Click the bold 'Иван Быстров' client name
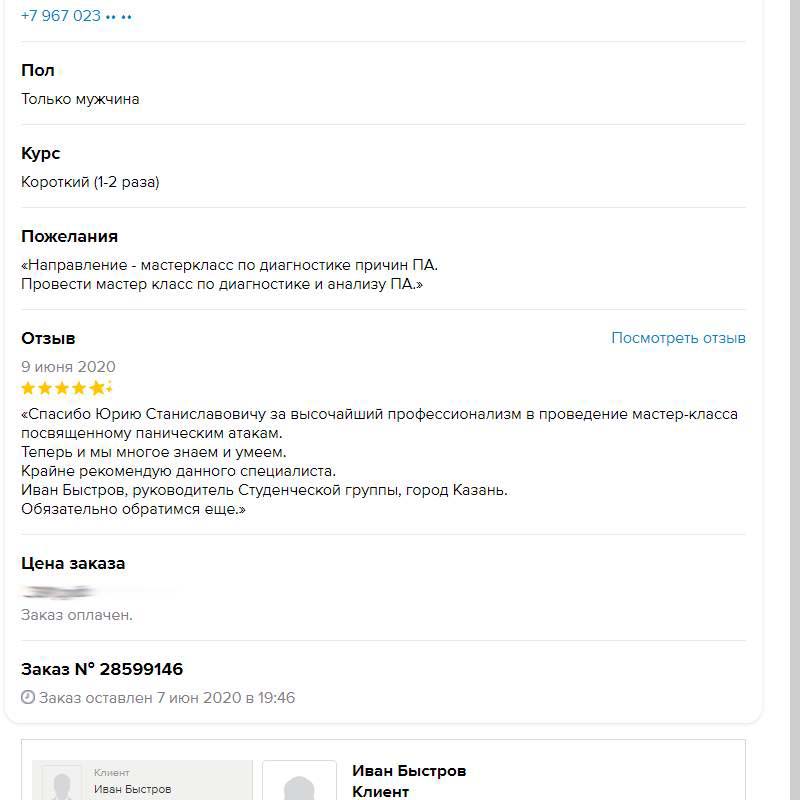The image size is (800, 800). [409, 771]
